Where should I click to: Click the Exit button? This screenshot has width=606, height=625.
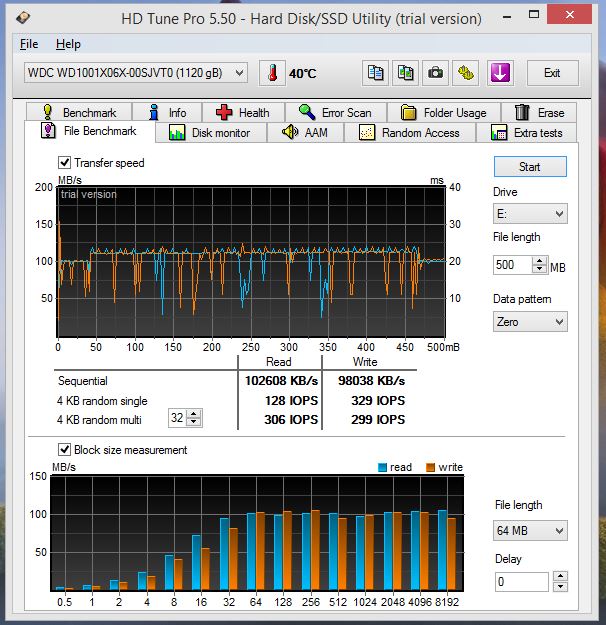[x=552, y=73]
